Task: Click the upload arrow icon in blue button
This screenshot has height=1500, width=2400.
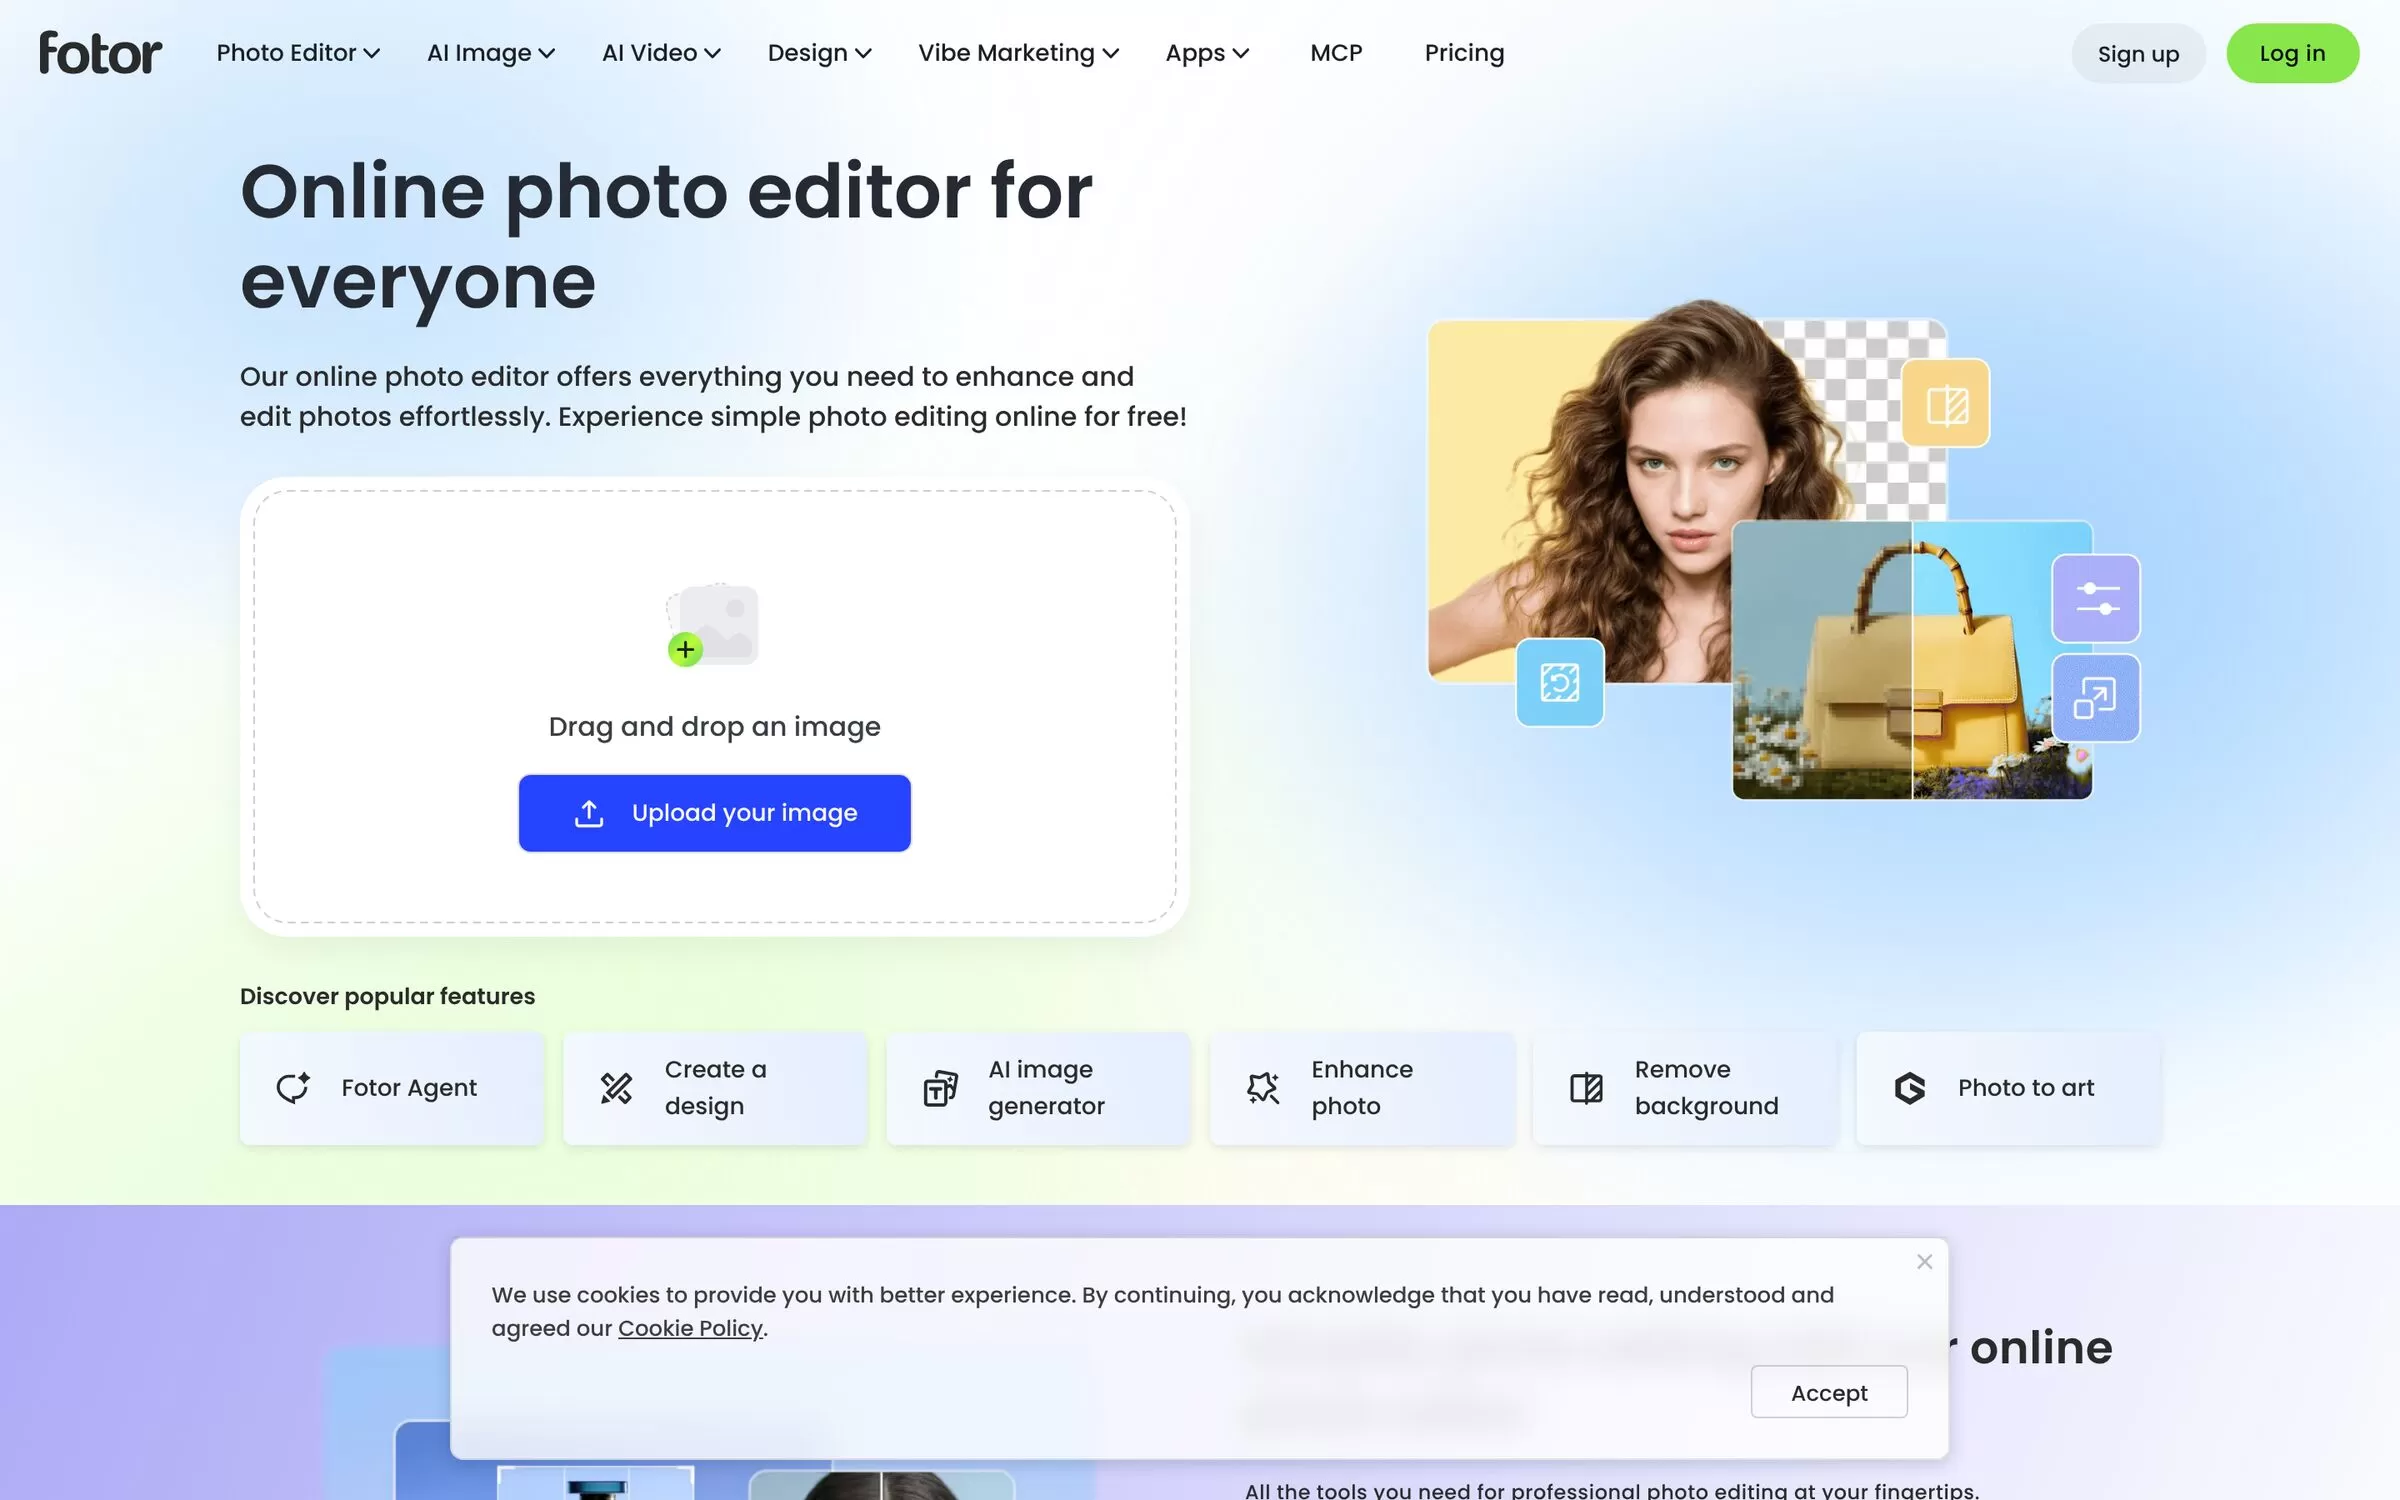Action: pyautogui.click(x=589, y=813)
